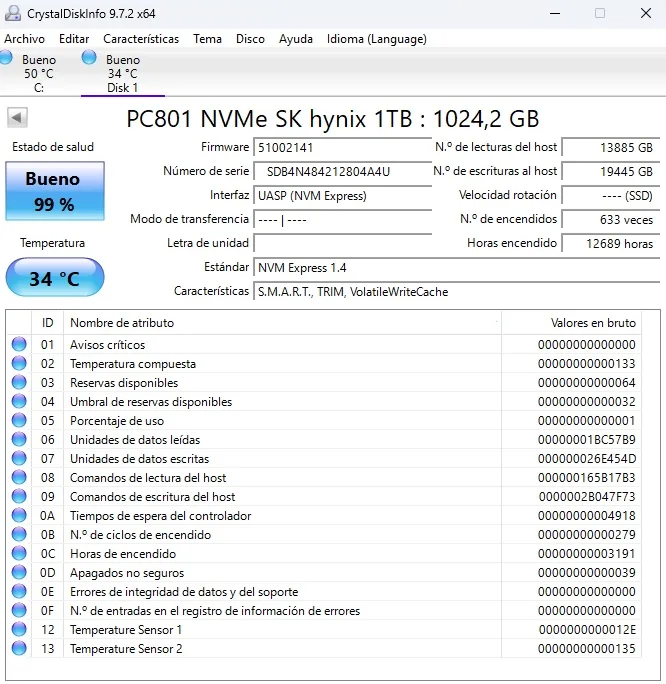The height and width of the screenshot is (684, 666).
Task: Click power-on count 633 veces
Action: (x=611, y=219)
